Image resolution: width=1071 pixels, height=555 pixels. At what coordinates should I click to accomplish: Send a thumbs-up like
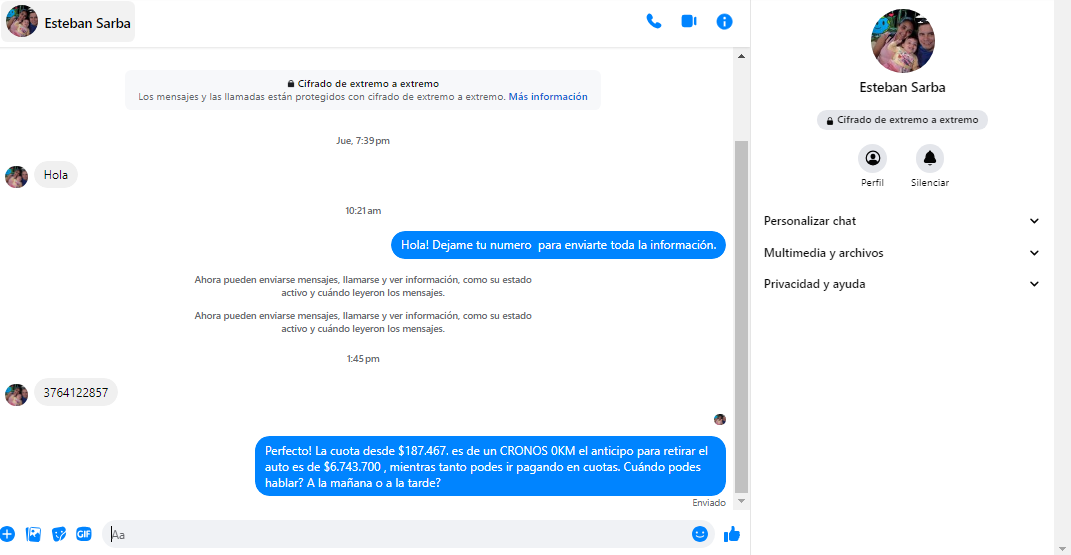pos(732,534)
